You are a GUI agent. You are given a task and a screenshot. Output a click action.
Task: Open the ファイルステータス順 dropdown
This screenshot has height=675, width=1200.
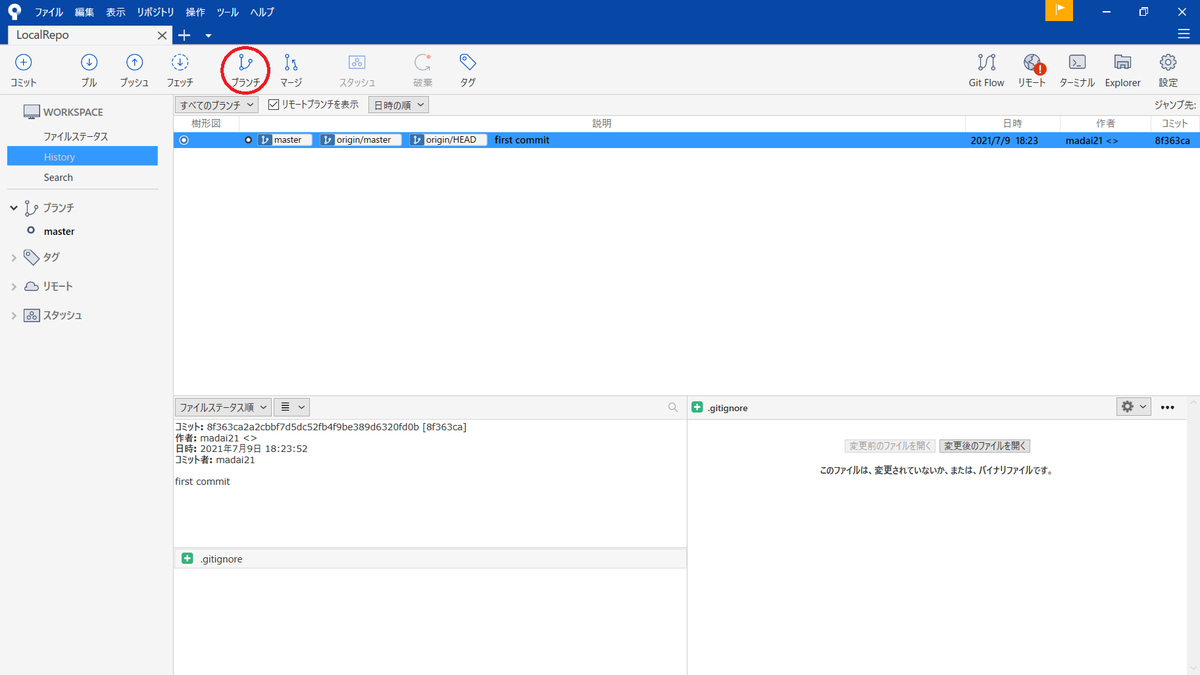(223, 407)
